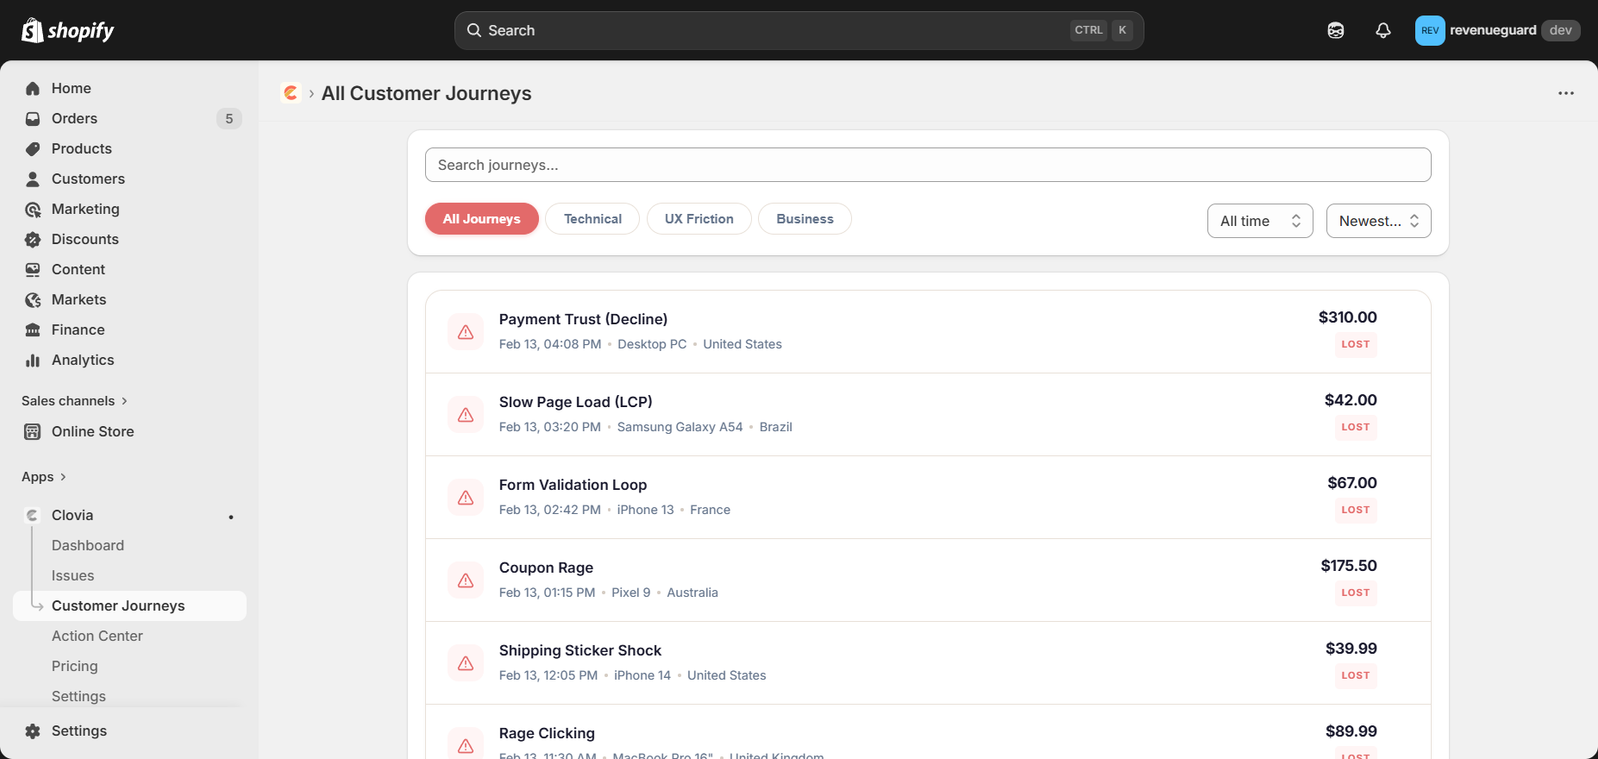Open Dashboard under Clovia
The height and width of the screenshot is (759, 1598).
(x=88, y=545)
